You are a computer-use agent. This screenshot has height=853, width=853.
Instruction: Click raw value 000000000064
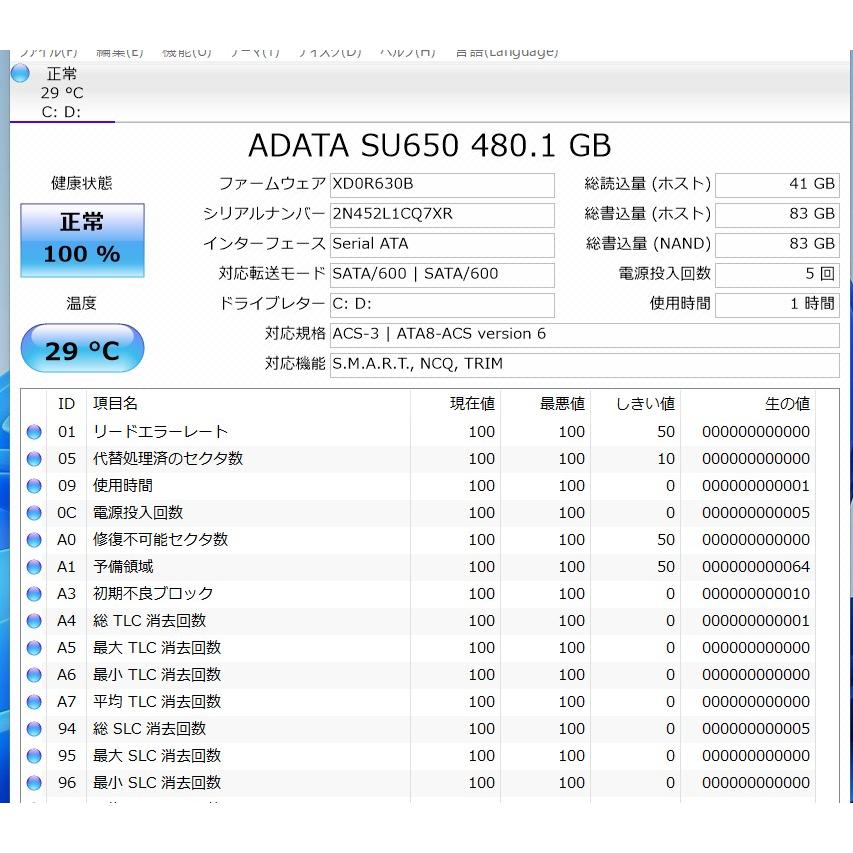click(x=756, y=567)
